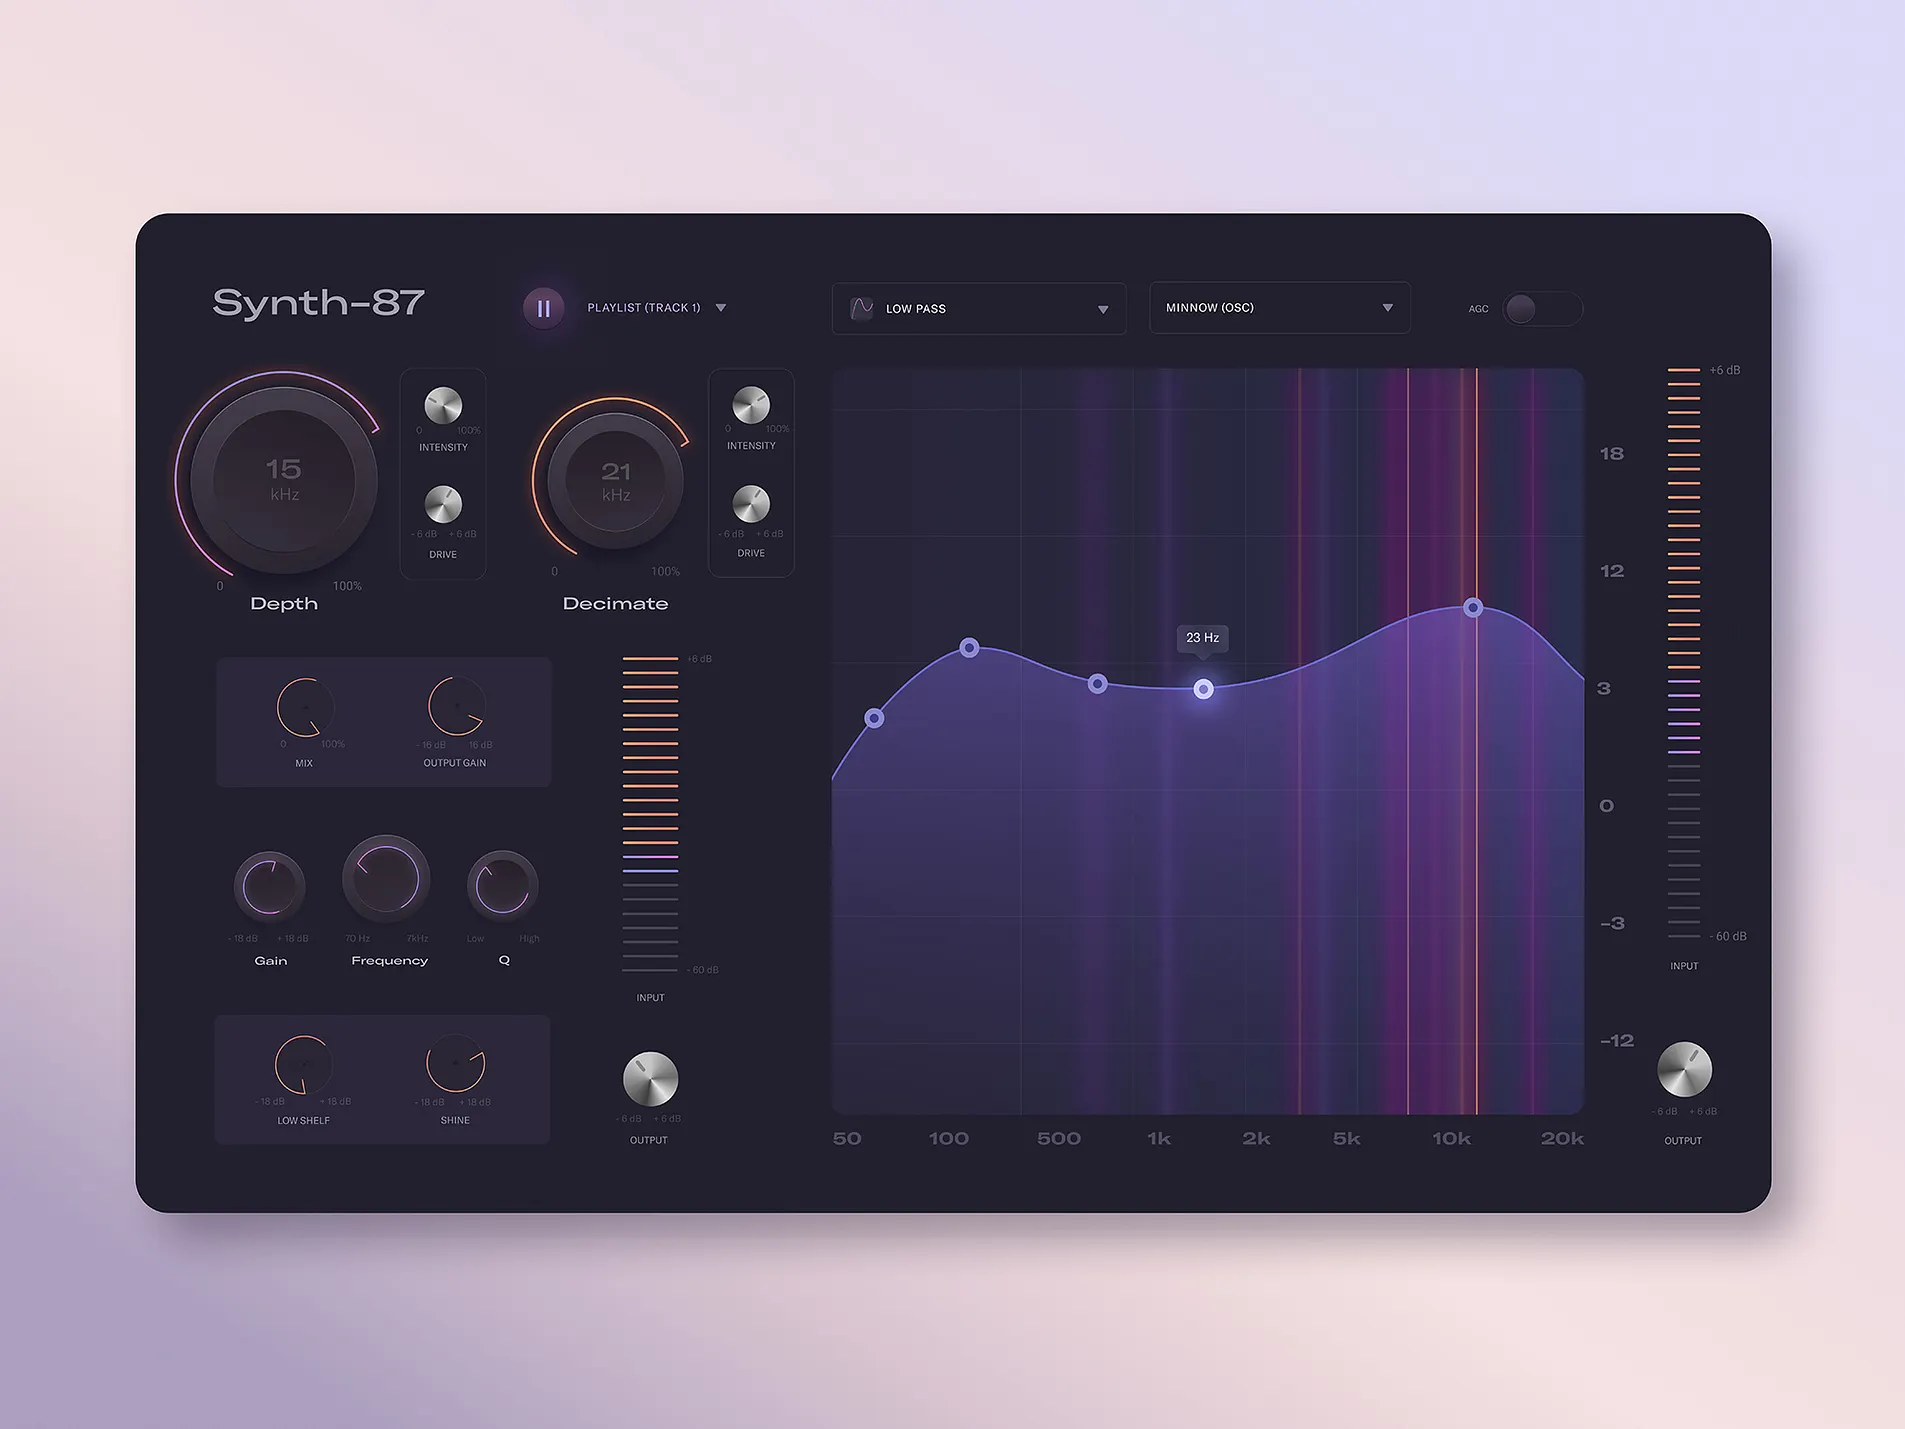This screenshot has width=1905, height=1429.
Task: Click the Output knob beside the Shine panel
Action: pos(650,1080)
